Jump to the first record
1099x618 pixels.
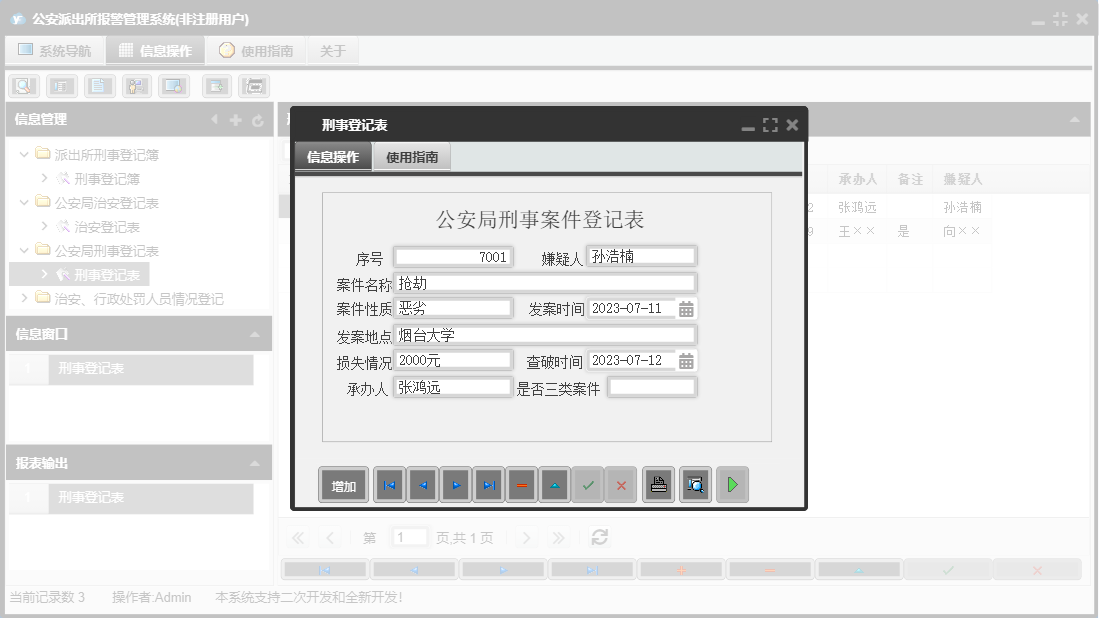tap(389, 485)
